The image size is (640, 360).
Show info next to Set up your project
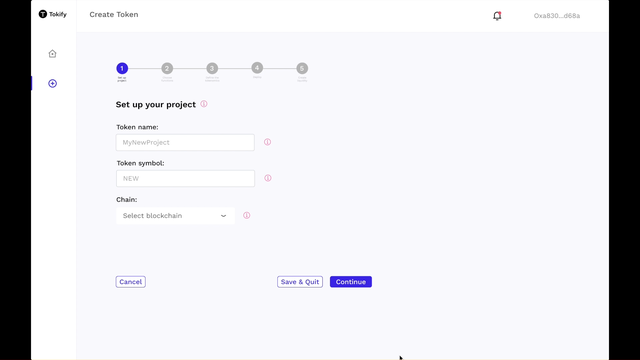click(x=204, y=104)
